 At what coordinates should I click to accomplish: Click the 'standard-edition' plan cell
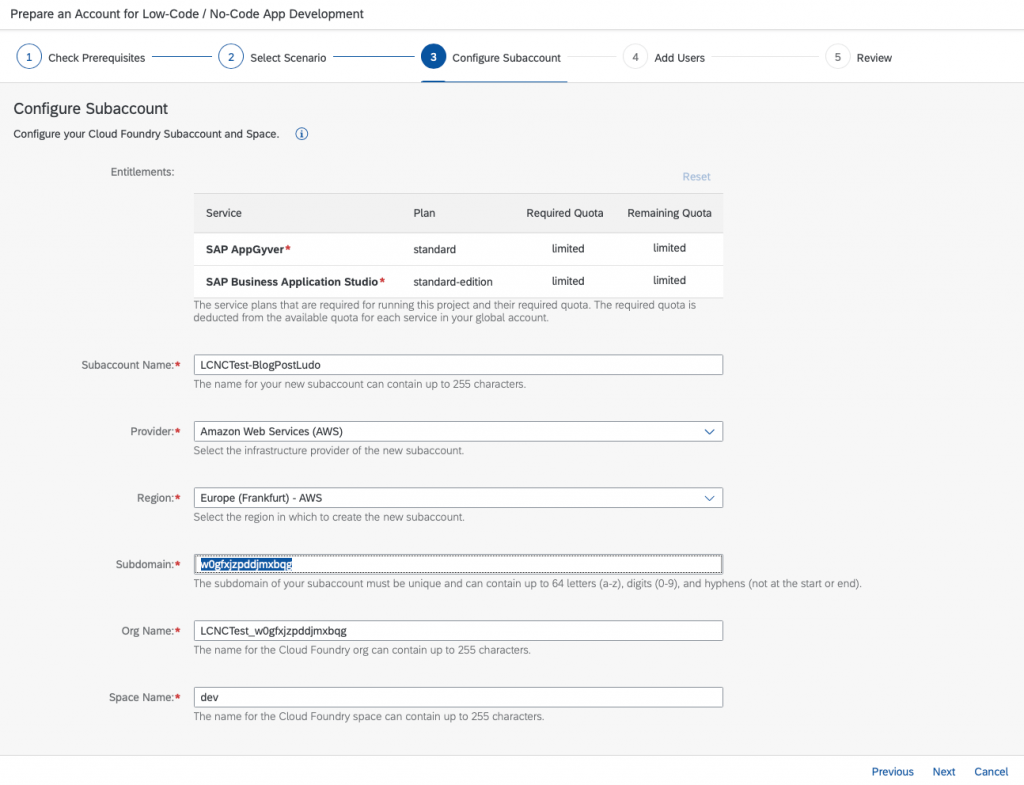(x=453, y=282)
